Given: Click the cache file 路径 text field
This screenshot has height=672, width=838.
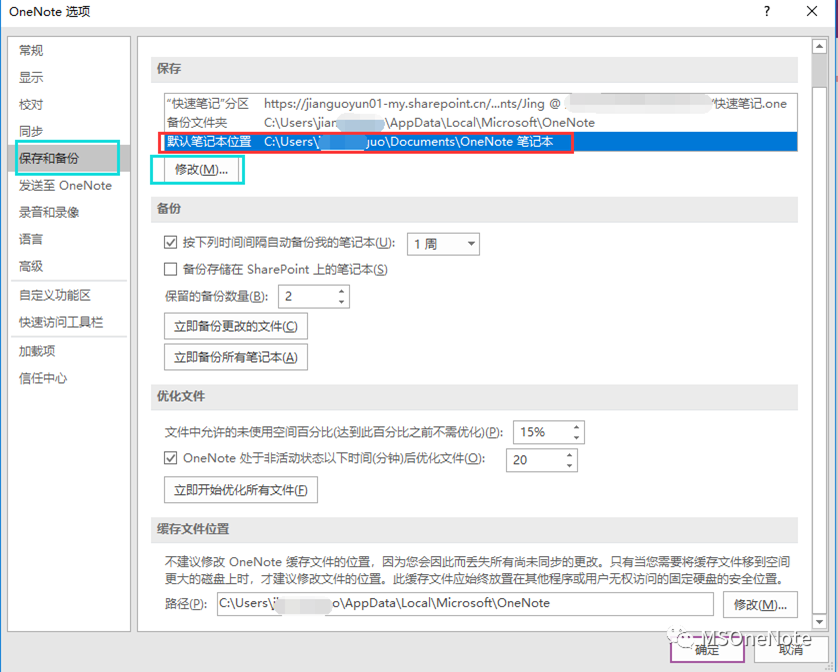Looking at the screenshot, I should (x=465, y=604).
